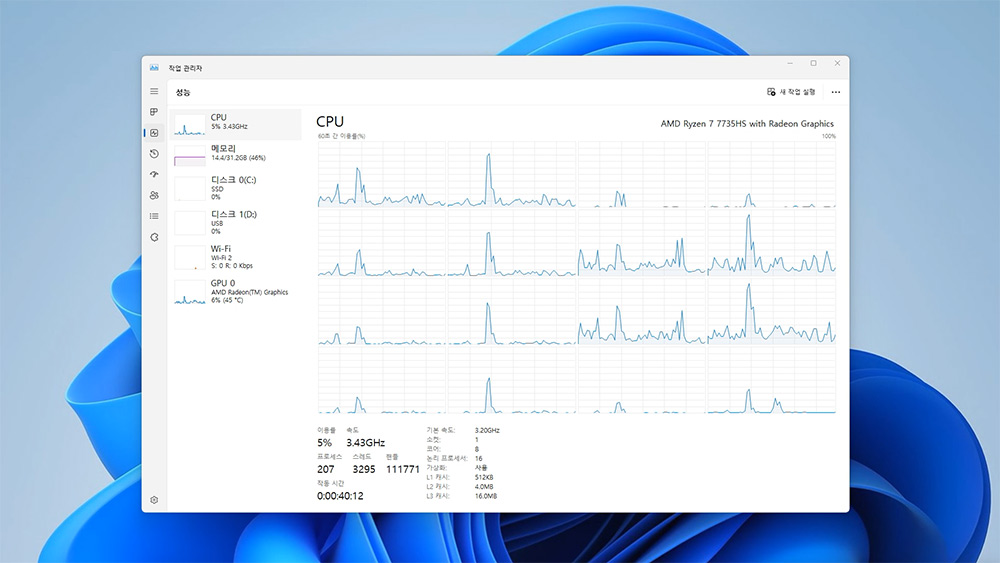
Task: Click the CPU heading text
Action: (x=330, y=122)
